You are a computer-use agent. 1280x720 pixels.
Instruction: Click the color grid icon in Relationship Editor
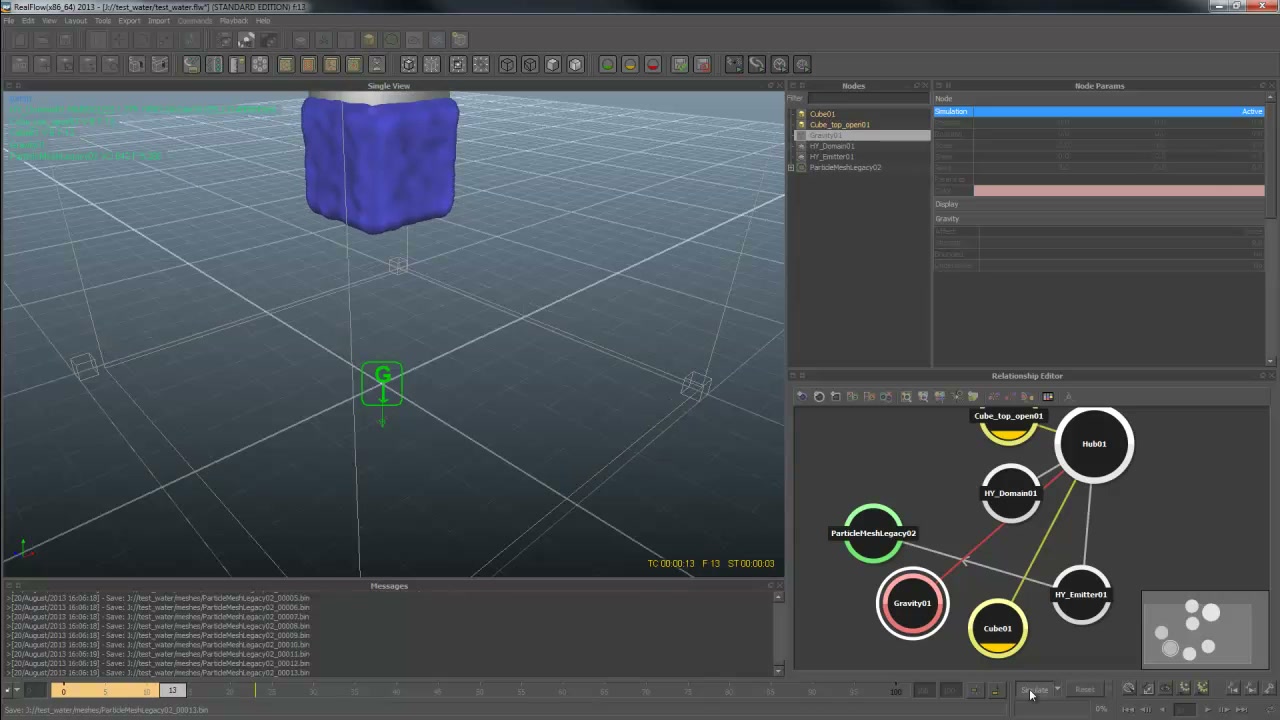pyautogui.click(x=1047, y=397)
